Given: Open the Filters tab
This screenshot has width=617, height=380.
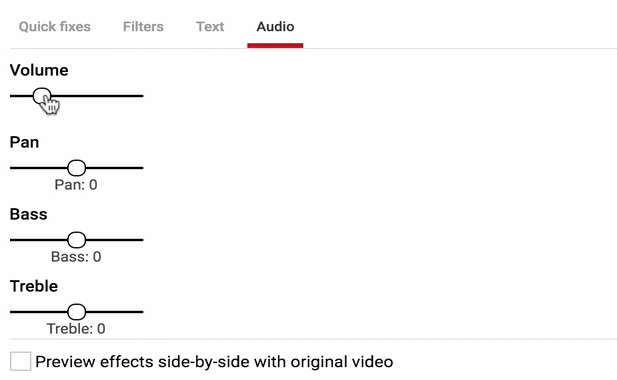Looking at the screenshot, I should point(143,27).
